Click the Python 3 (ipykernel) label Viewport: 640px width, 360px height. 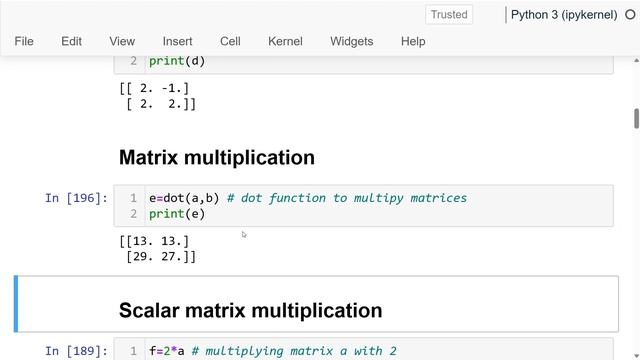click(564, 15)
